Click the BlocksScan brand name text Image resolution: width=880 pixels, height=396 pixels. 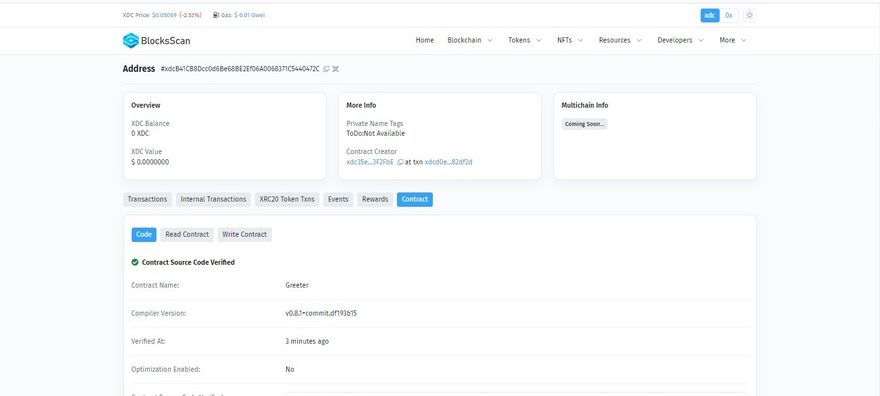pyautogui.click(x=166, y=41)
